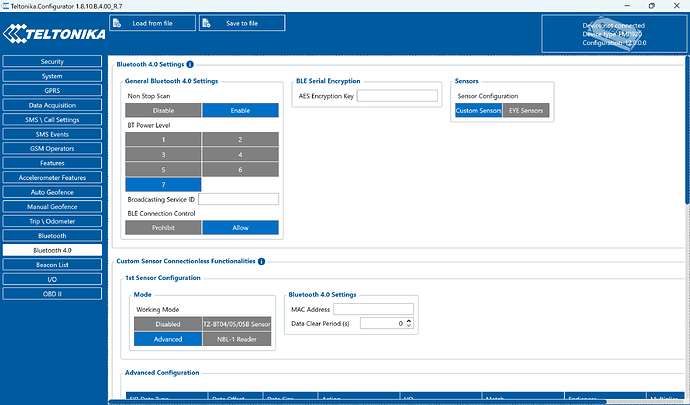Set BLE Connection Control to Prohibit

coord(163,228)
